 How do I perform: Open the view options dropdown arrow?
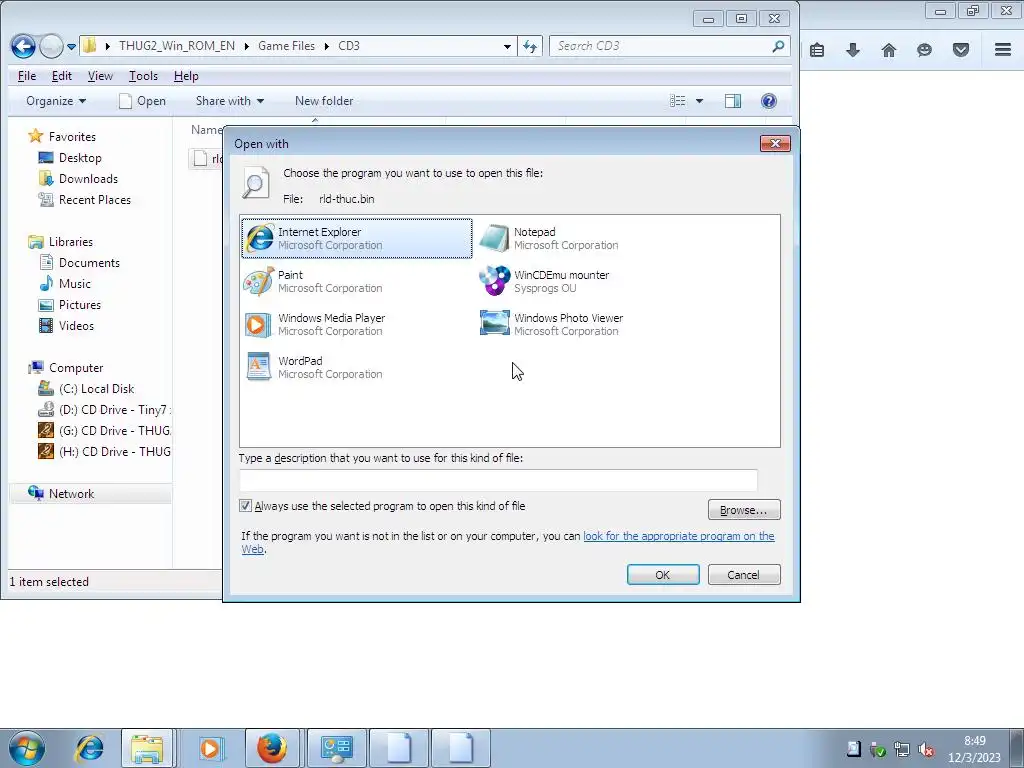[699, 101]
